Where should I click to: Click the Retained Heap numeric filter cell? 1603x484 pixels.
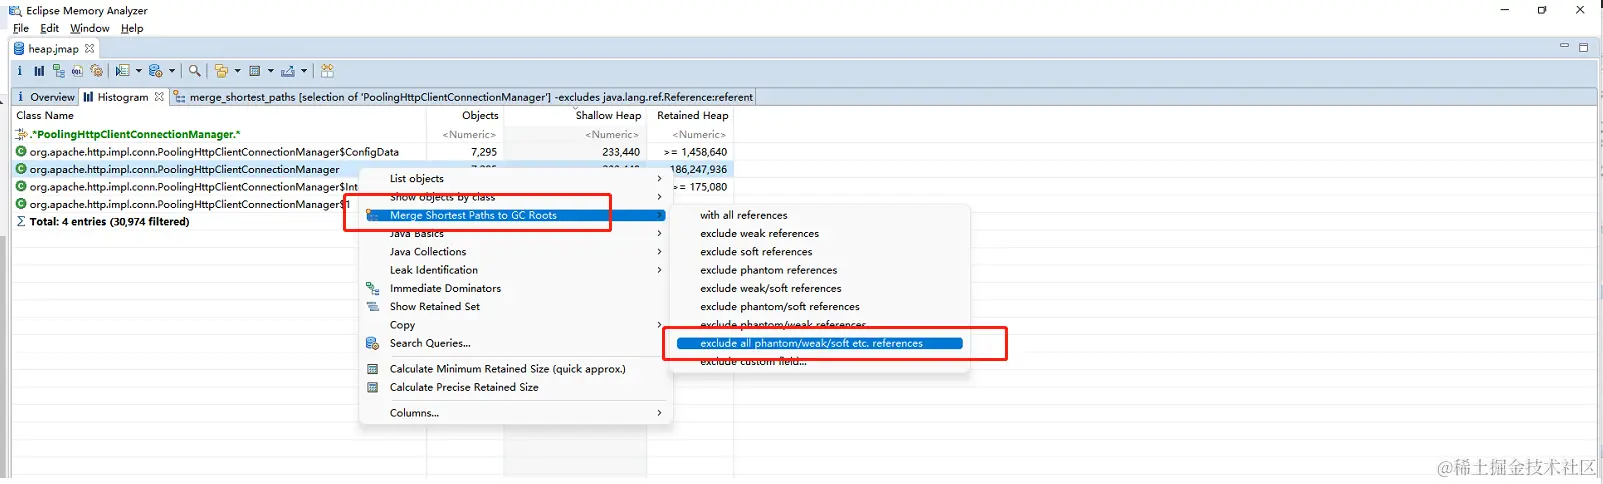pos(691,134)
